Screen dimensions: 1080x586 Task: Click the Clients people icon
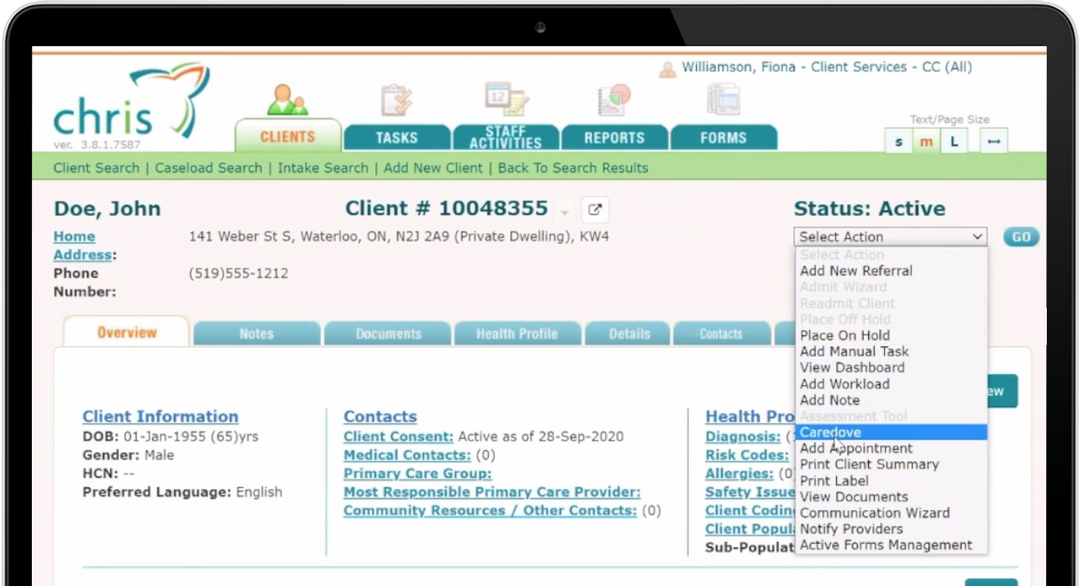click(x=287, y=97)
